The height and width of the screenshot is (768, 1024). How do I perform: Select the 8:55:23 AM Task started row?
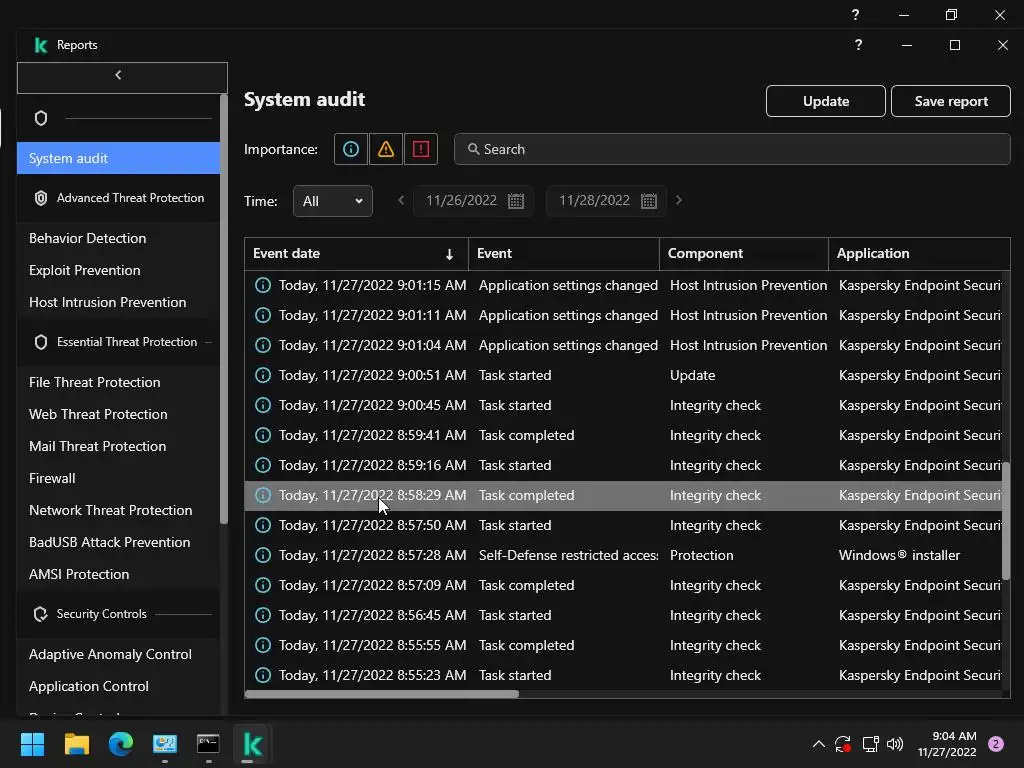click(x=624, y=676)
